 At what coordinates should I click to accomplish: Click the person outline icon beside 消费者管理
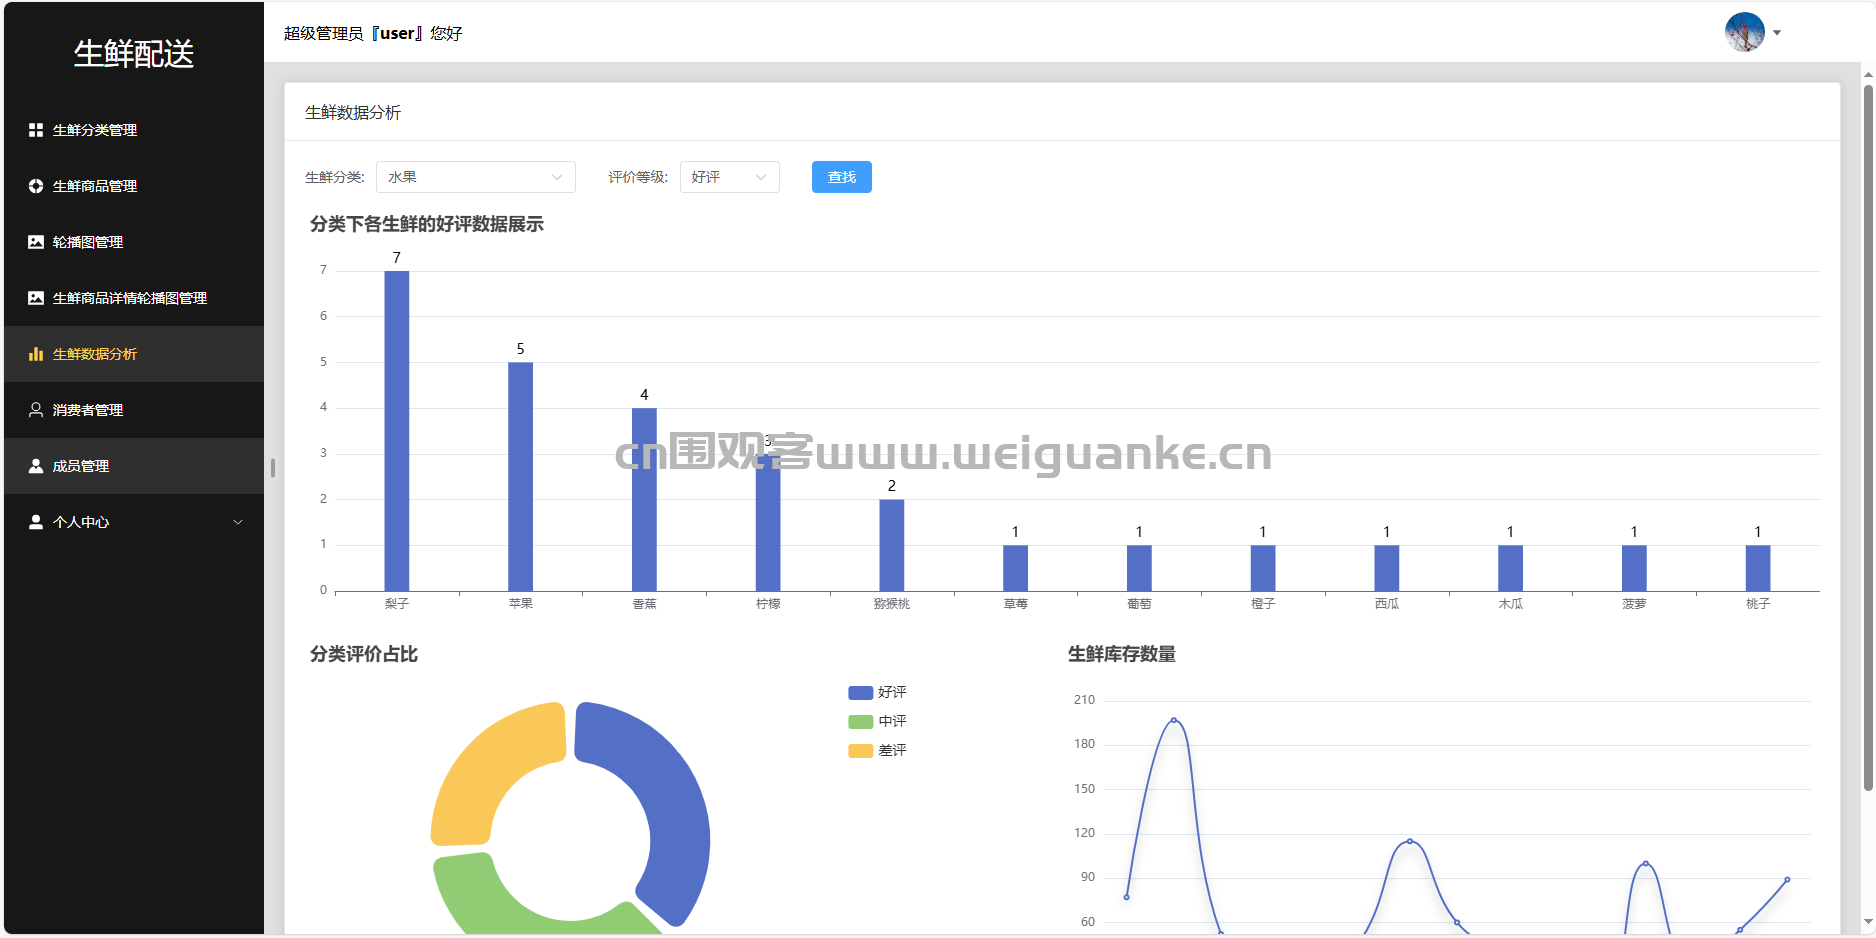(36, 410)
